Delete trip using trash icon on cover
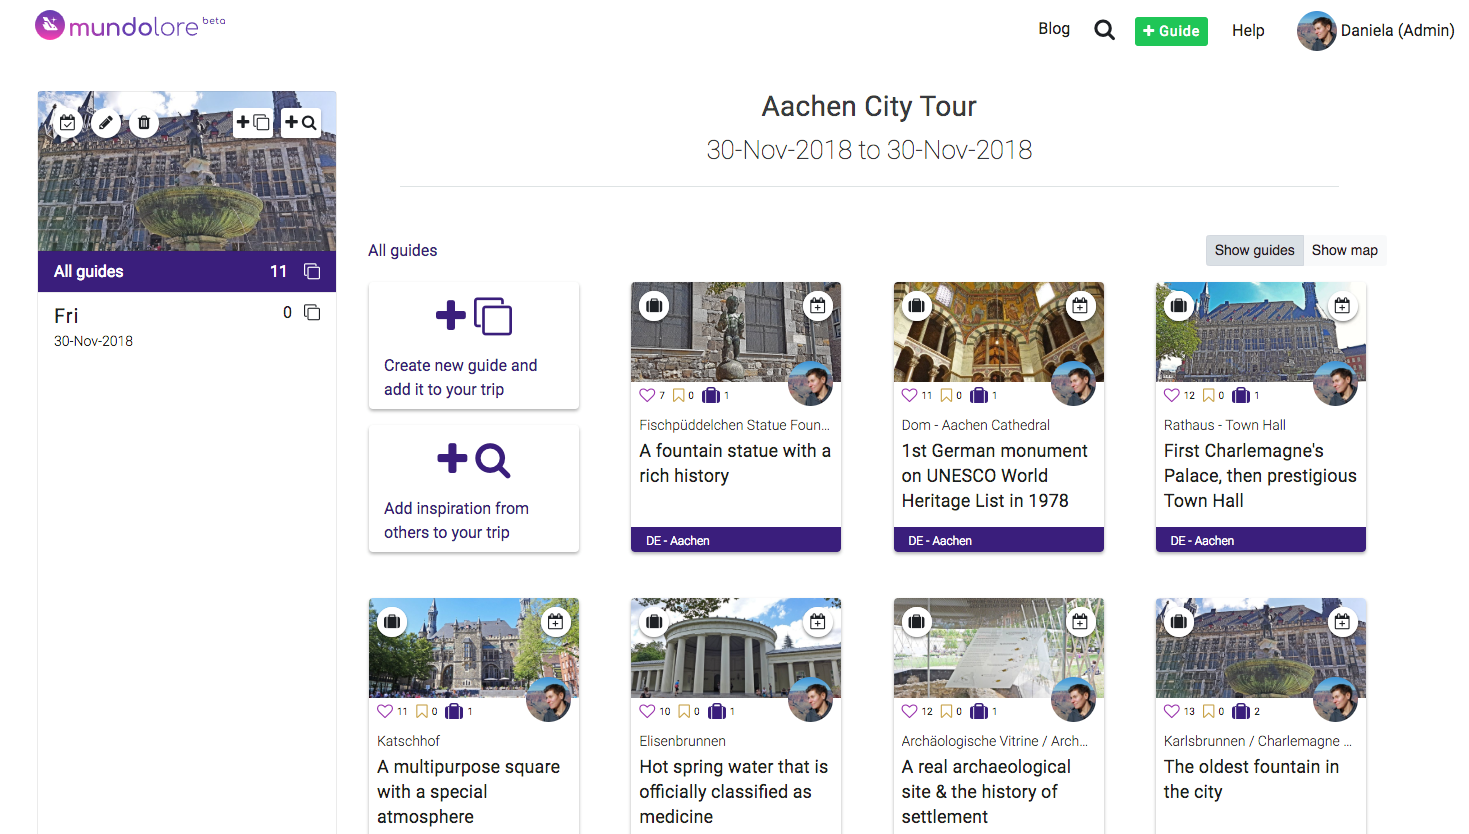The image size is (1469, 834). 144,123
